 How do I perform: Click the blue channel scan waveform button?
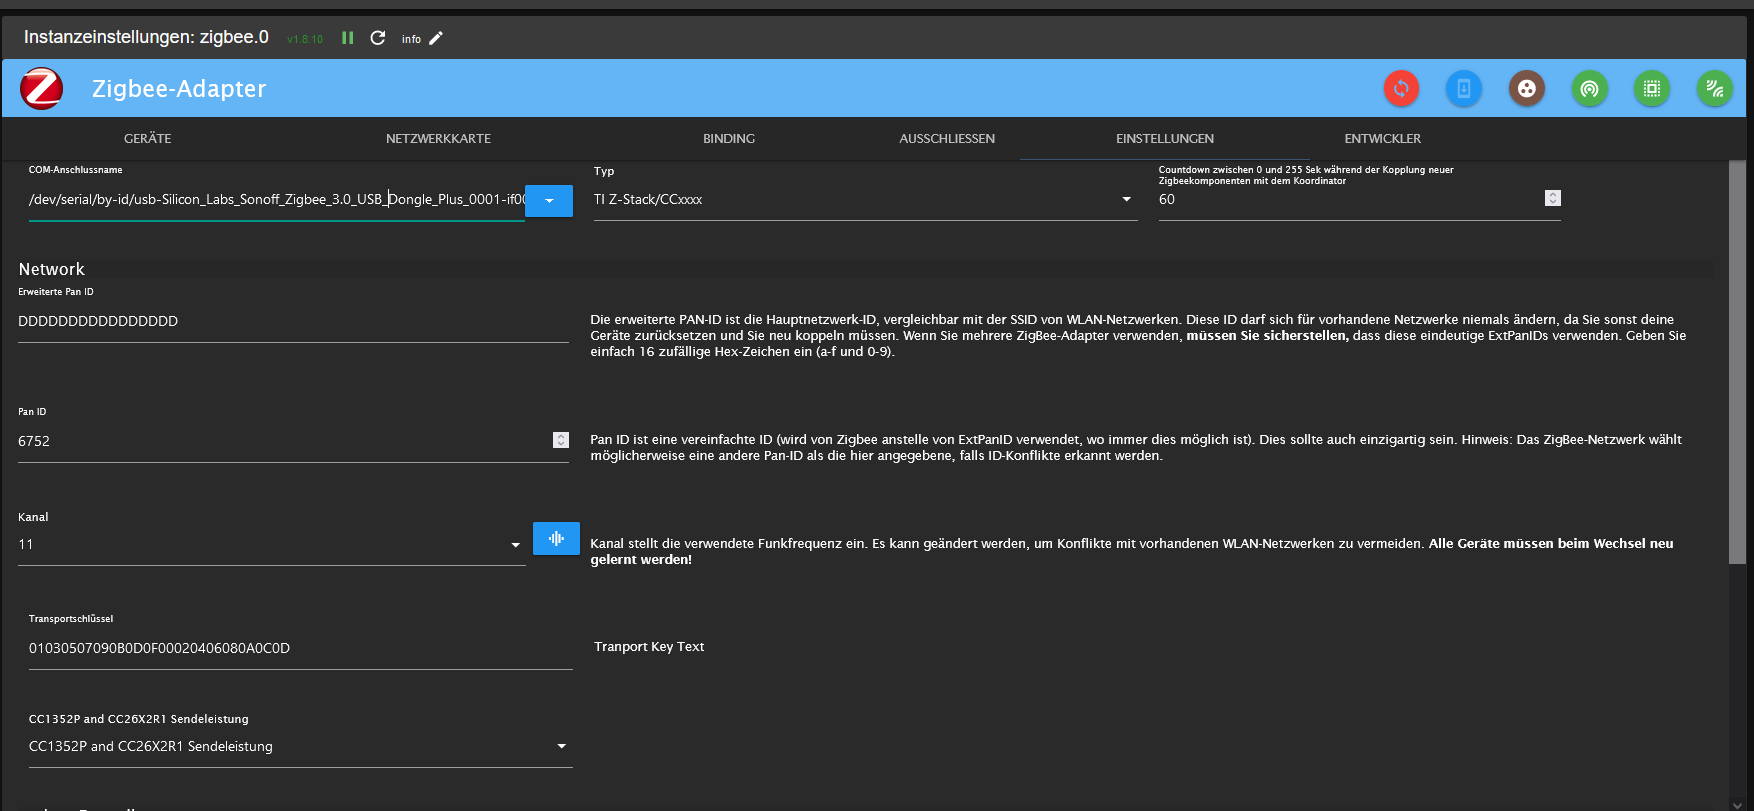[x=556, y=538]
